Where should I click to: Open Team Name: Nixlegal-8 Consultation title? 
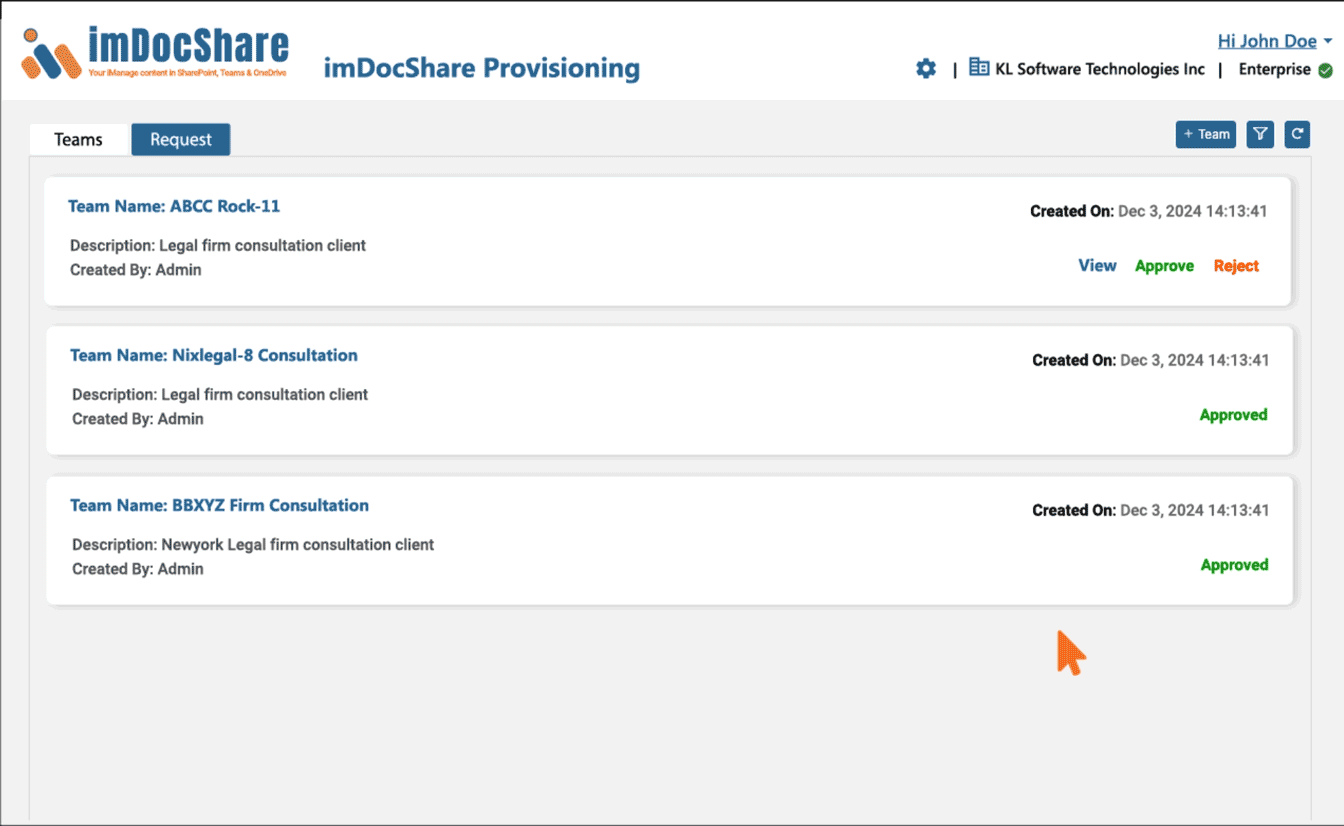click(214, 355)
